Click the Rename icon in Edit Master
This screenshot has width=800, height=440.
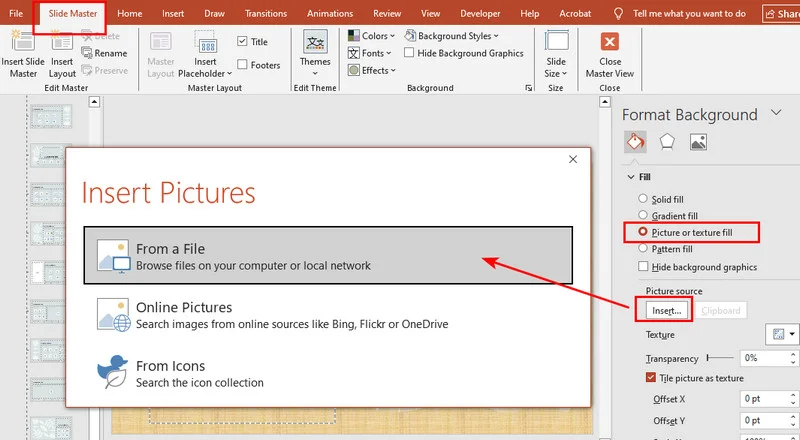(x=87, y=53)
